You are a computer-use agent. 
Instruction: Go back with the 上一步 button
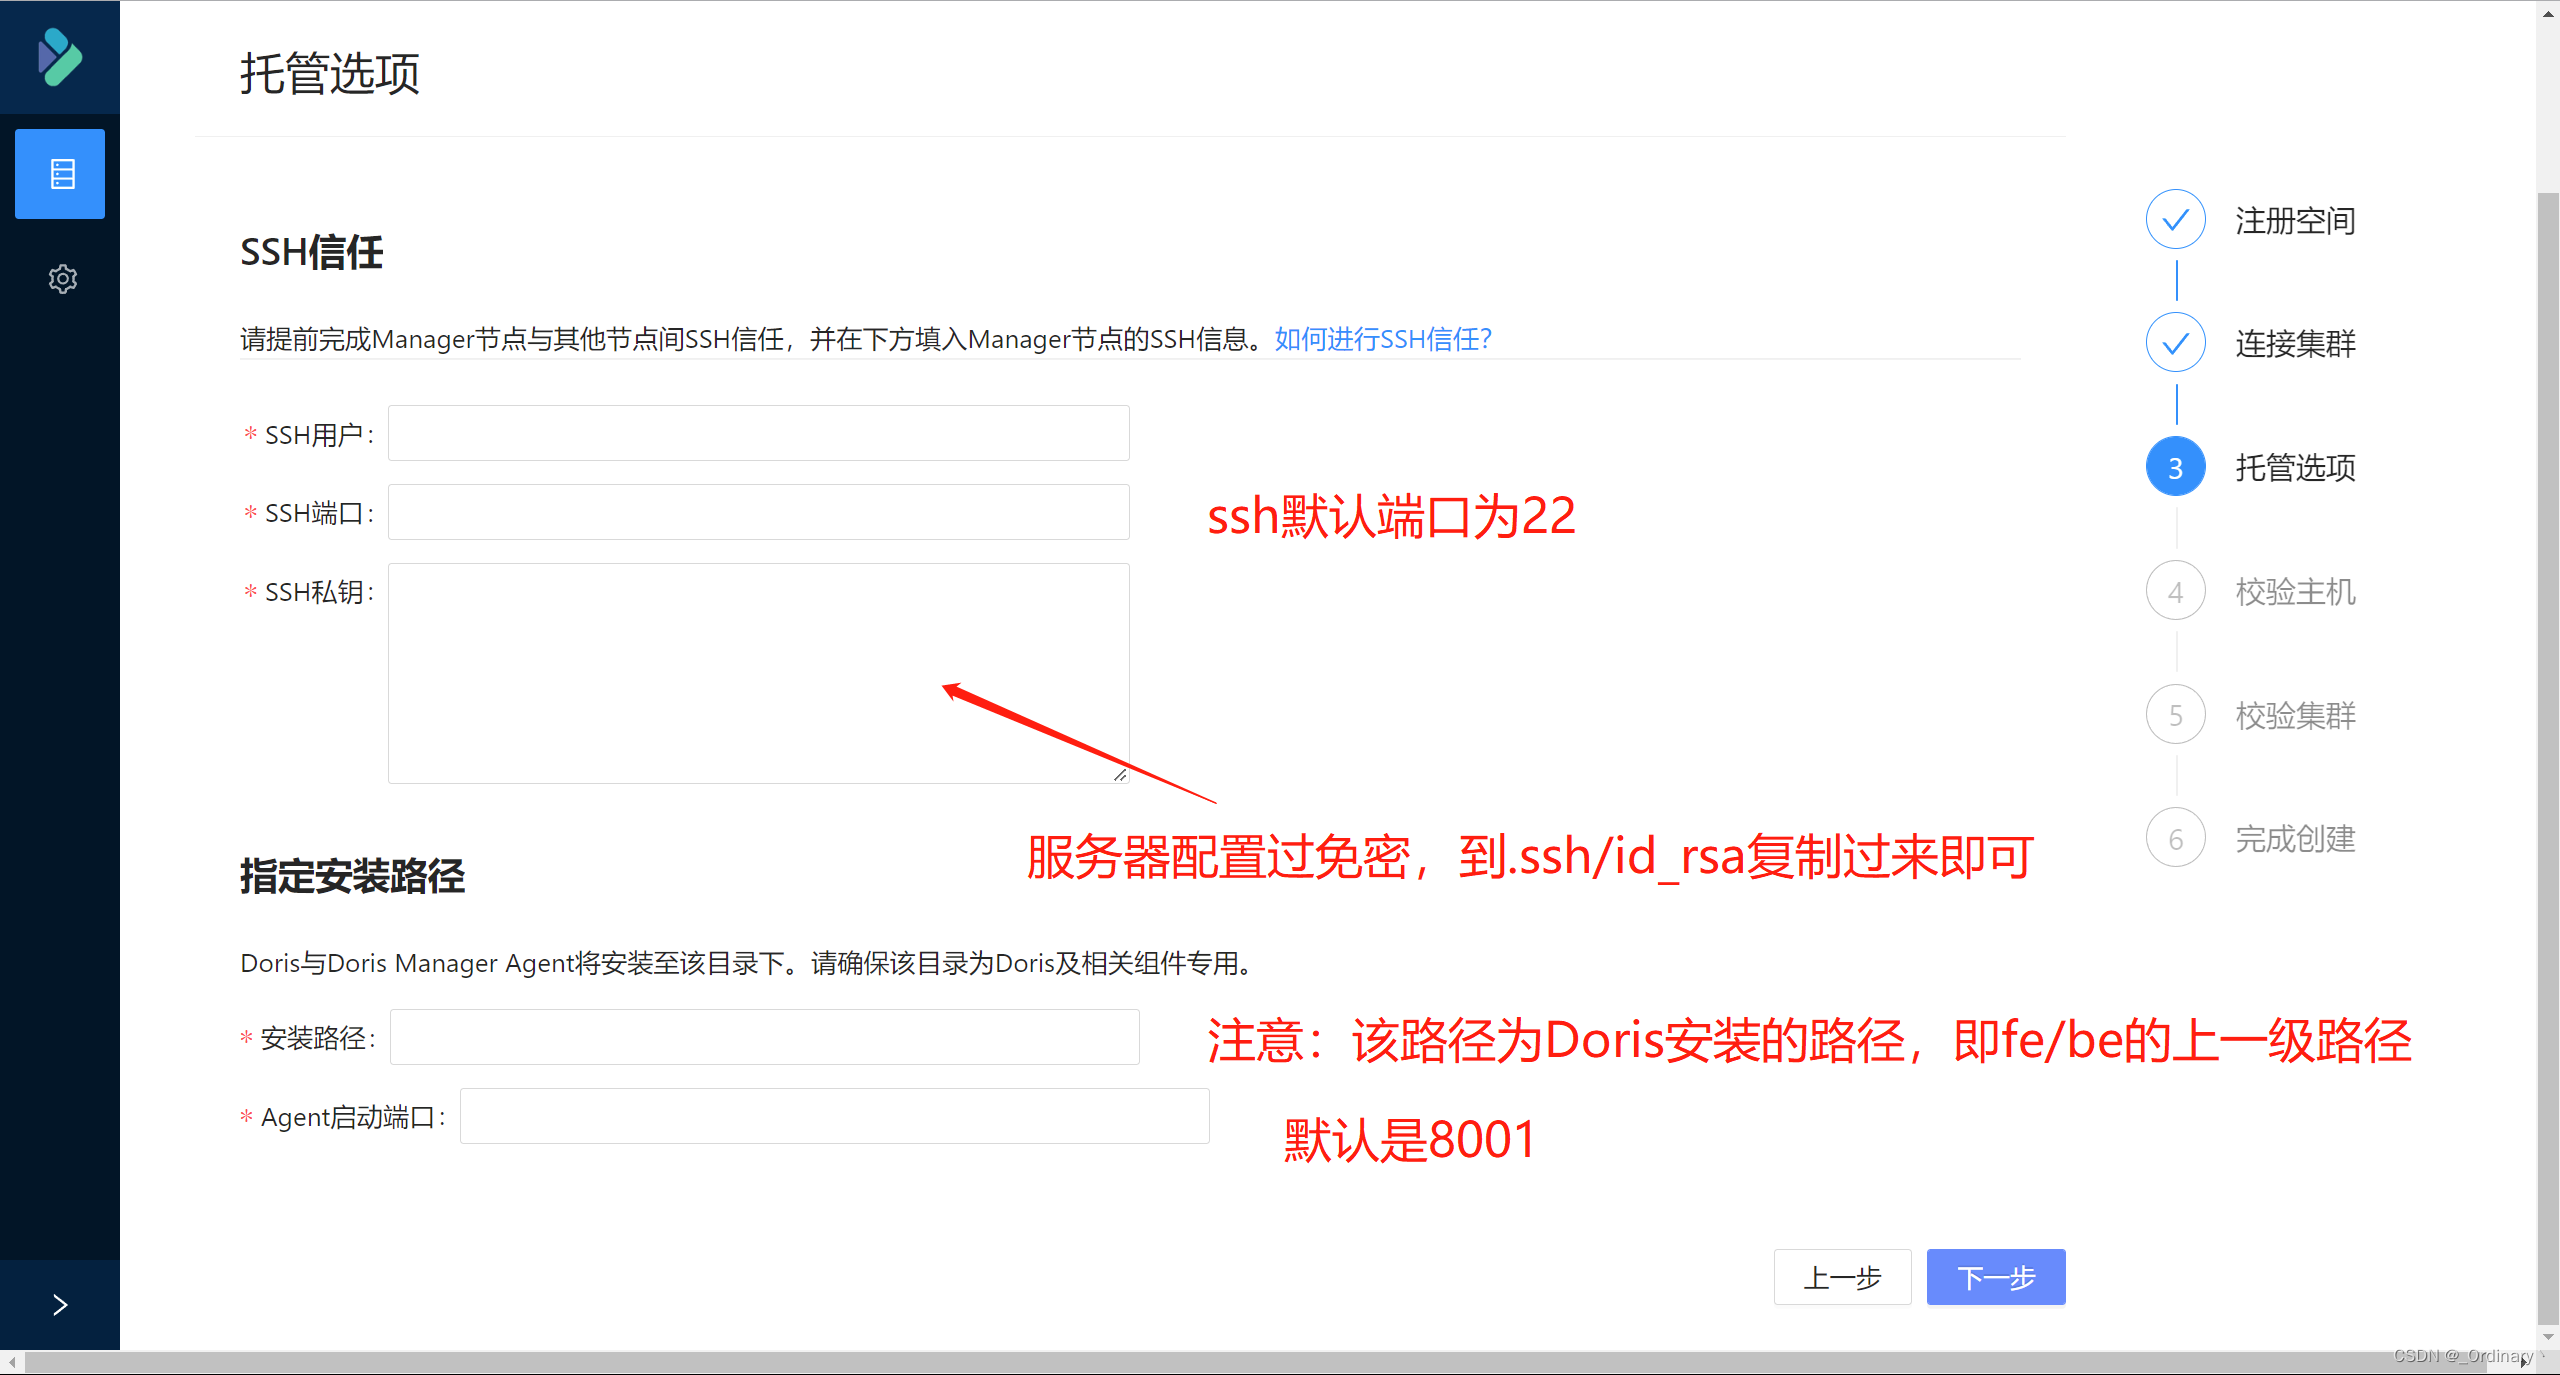[x=1842, y=1277]
